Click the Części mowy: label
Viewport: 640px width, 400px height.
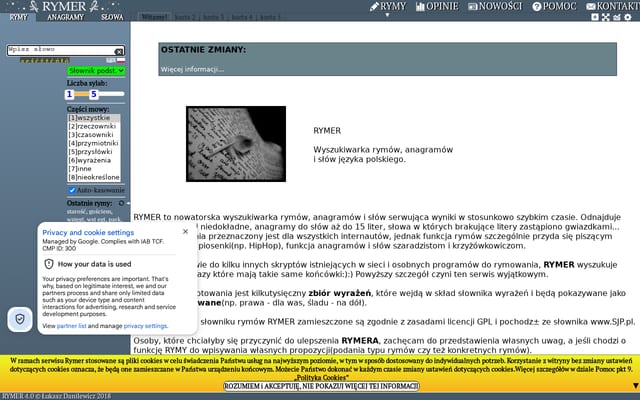(x=88, y=109)
